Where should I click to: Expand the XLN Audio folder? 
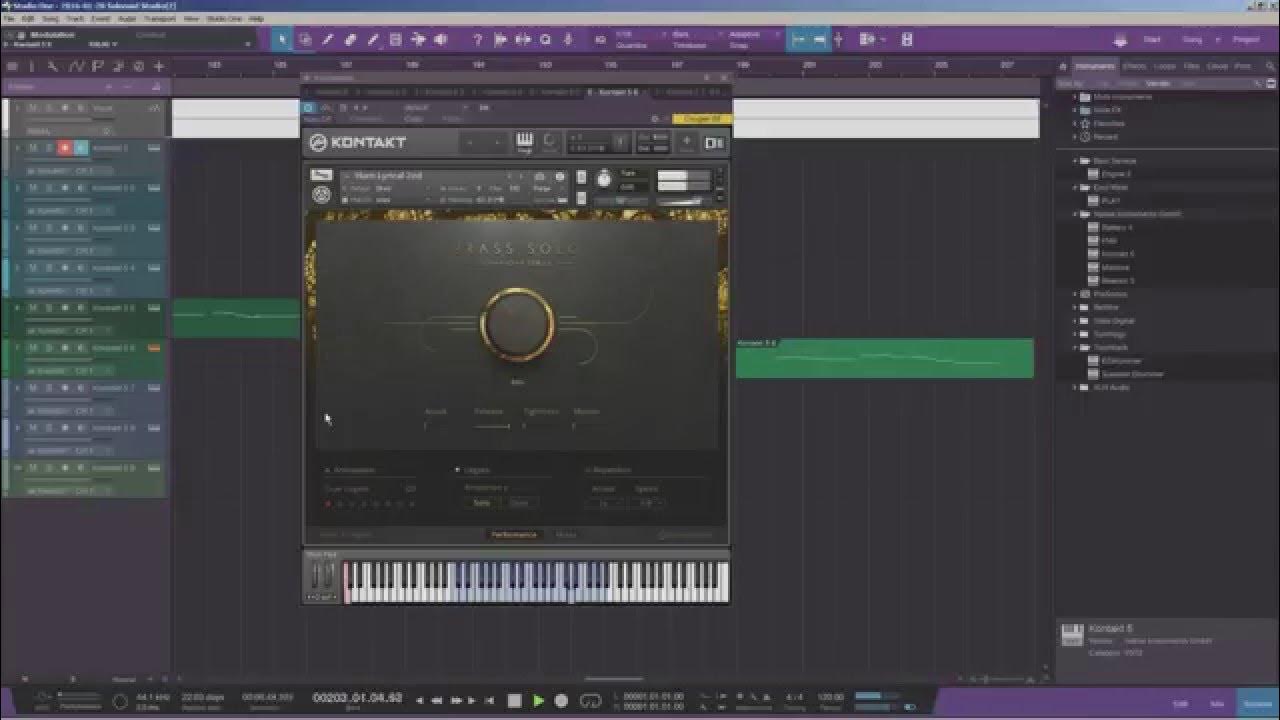tap(1076, 387)
